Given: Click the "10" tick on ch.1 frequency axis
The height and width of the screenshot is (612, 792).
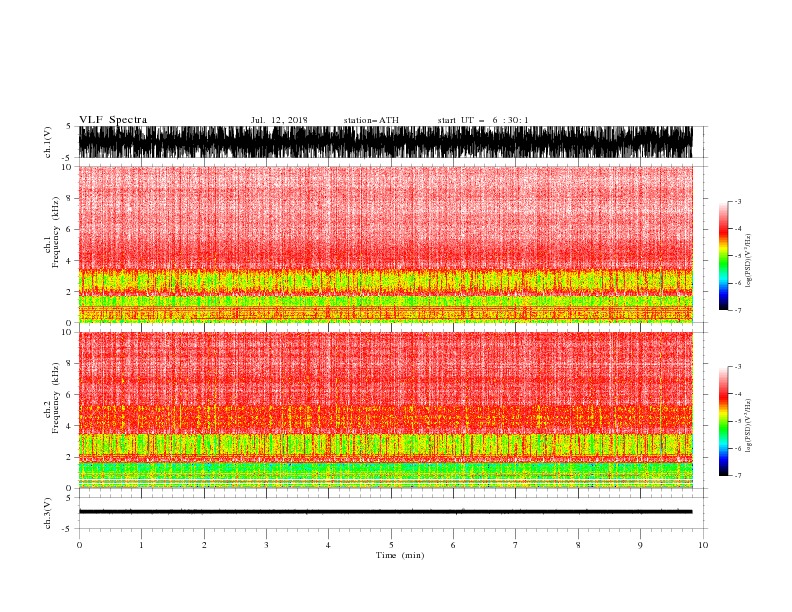Looking at the screenshot, I should (67, 167).
